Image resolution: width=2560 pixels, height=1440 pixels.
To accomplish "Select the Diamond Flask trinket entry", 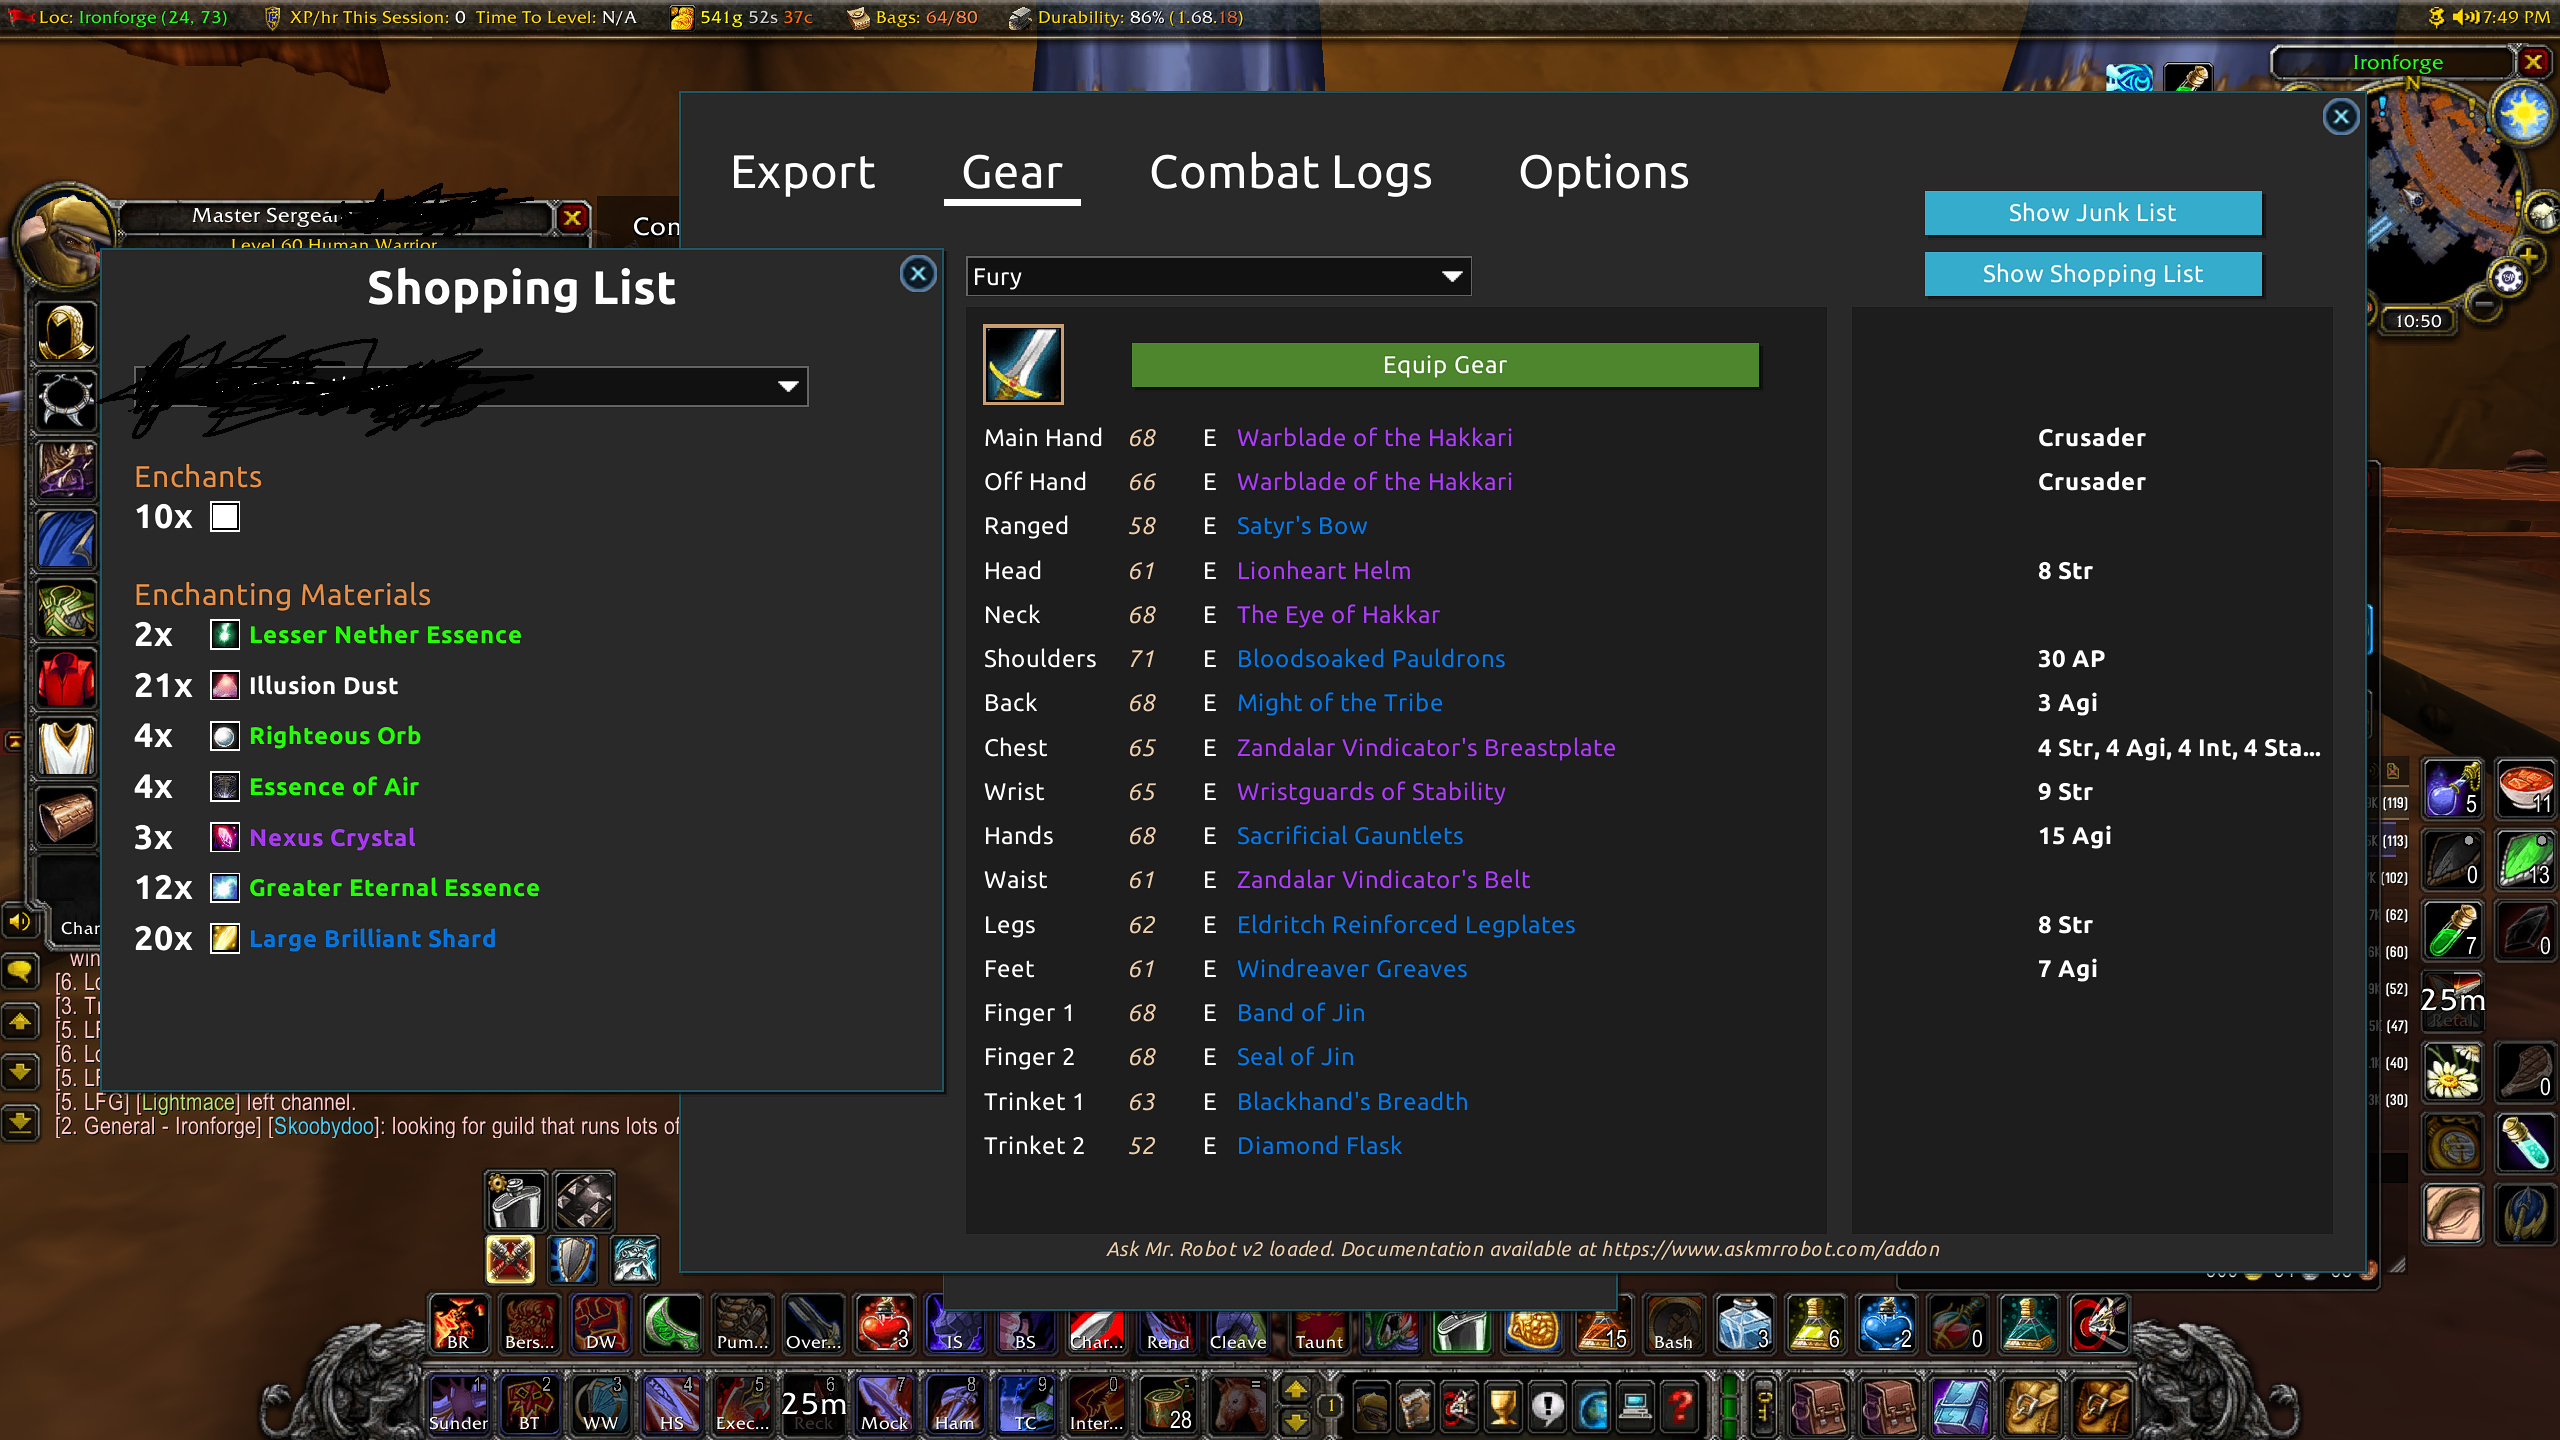I will tap(1319, 1145).
